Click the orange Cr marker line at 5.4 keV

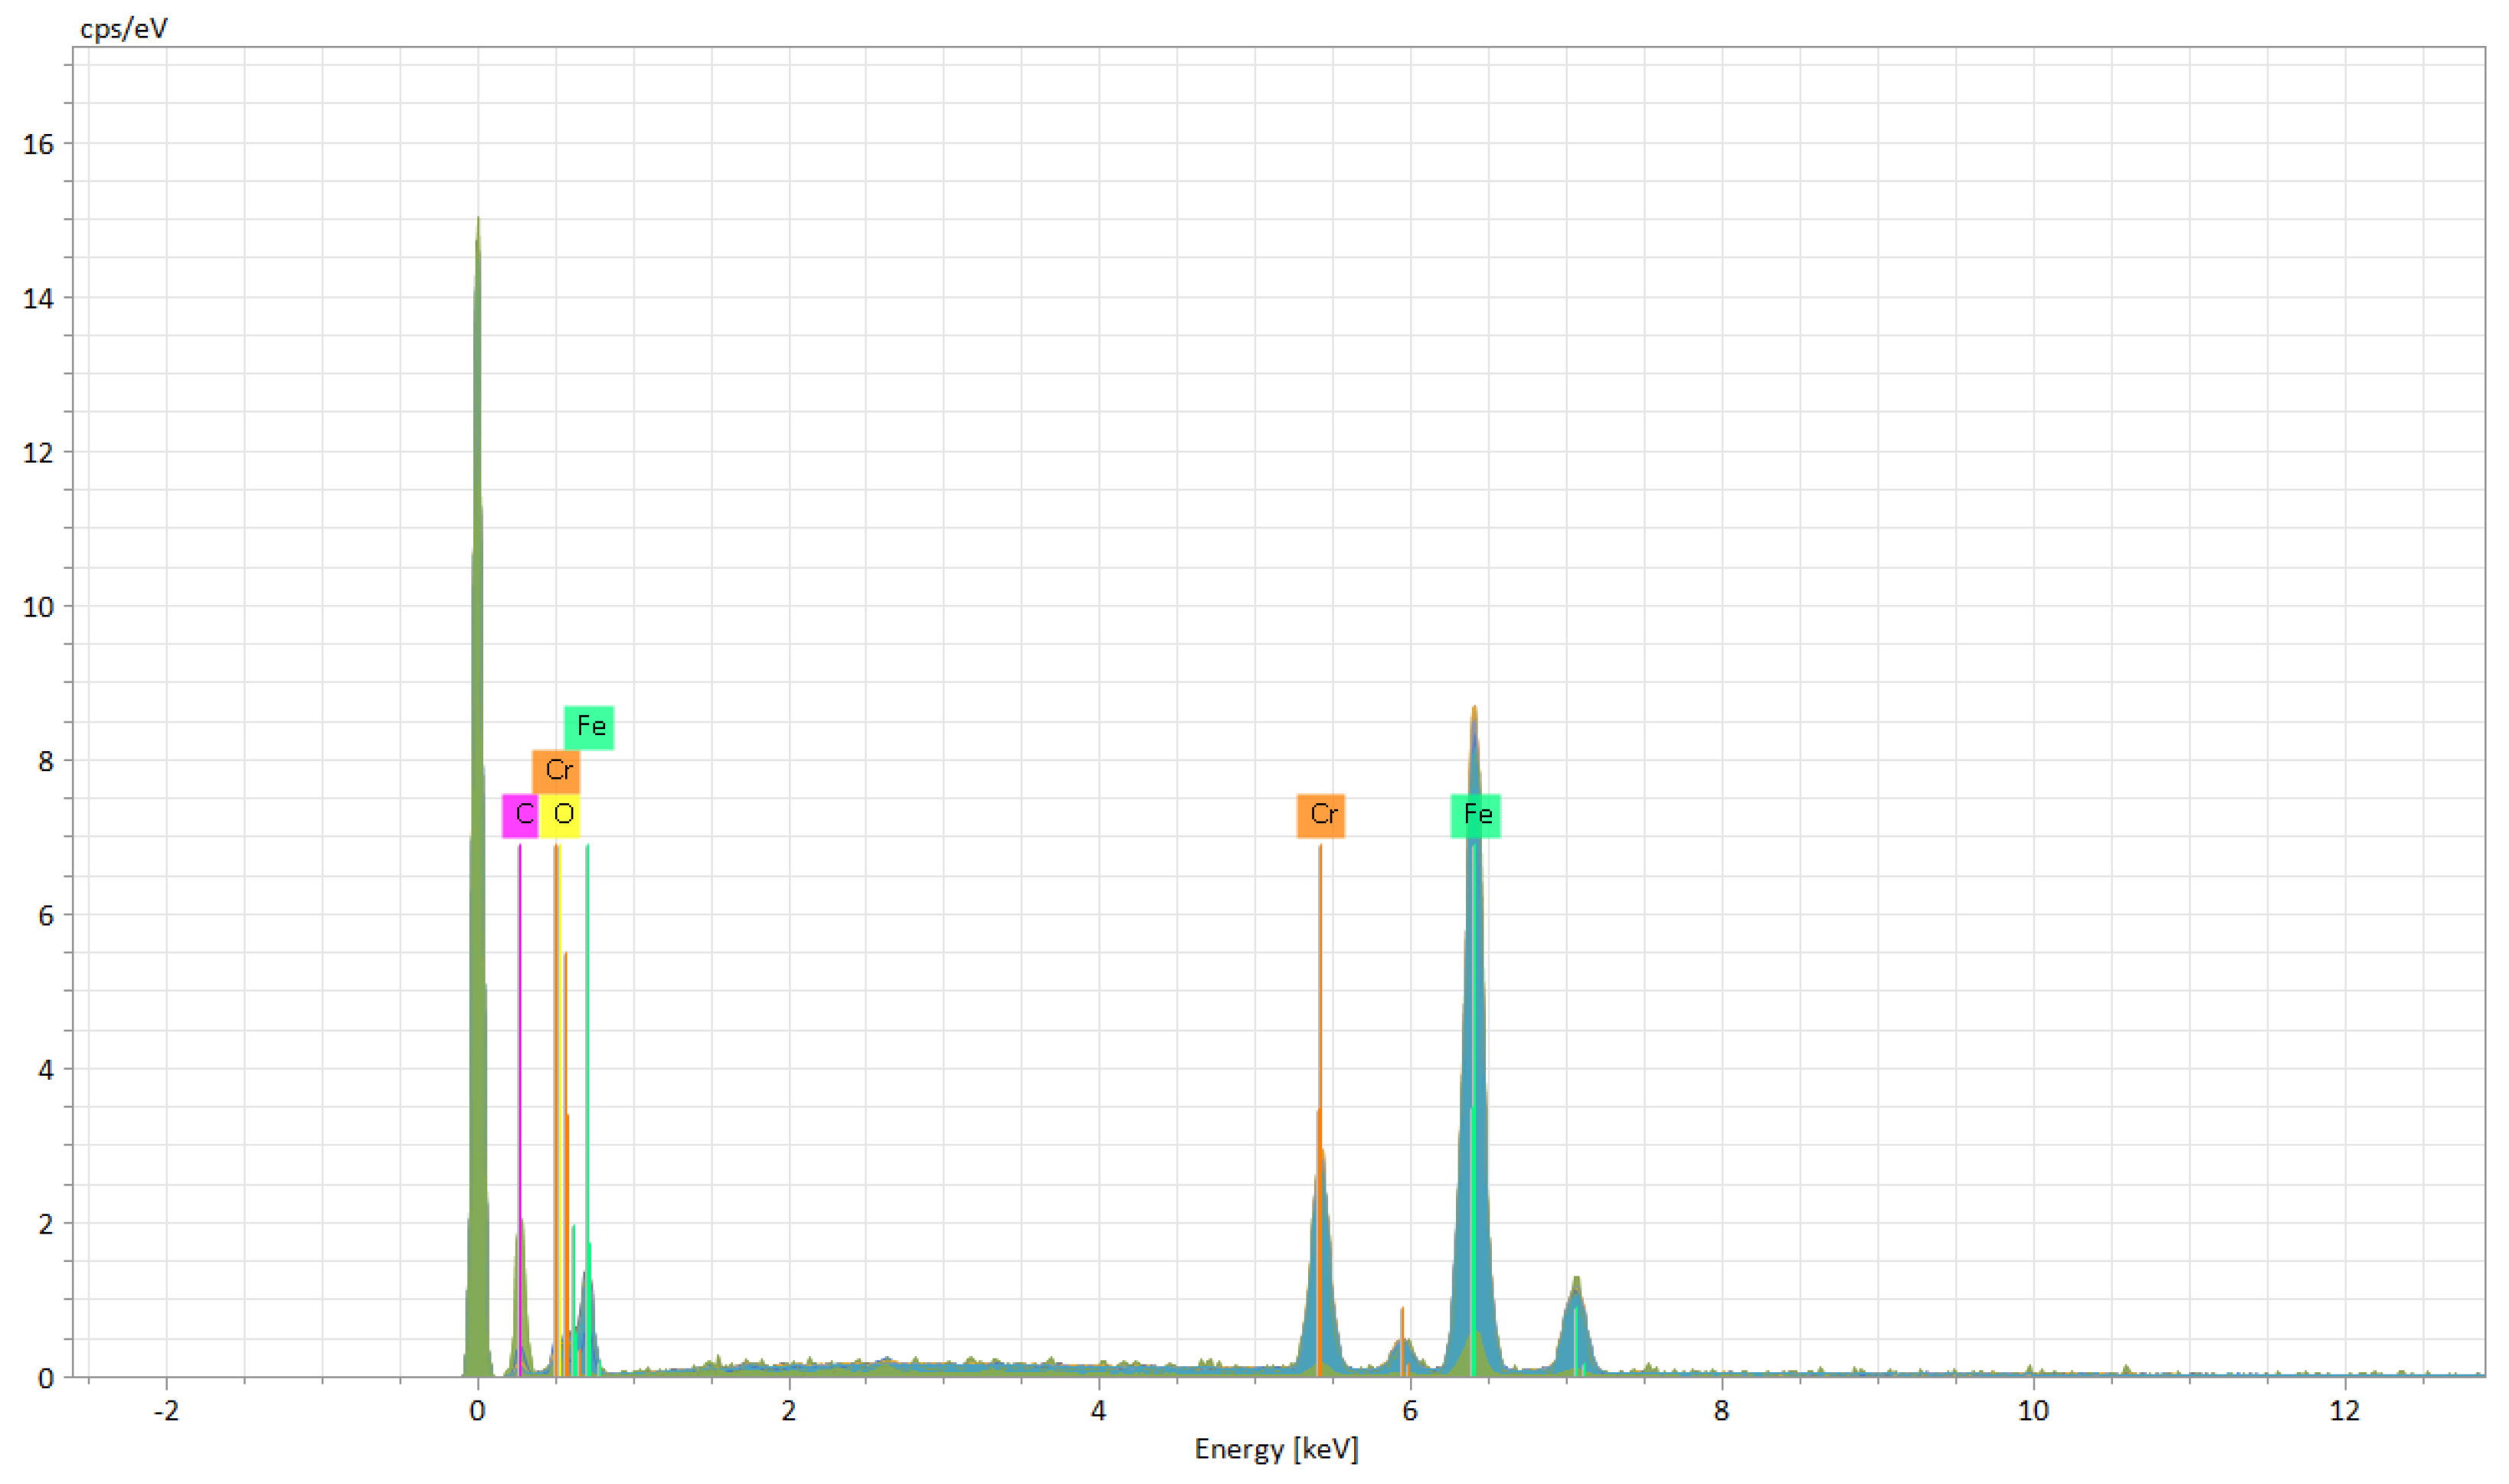tap(1320, 950)
